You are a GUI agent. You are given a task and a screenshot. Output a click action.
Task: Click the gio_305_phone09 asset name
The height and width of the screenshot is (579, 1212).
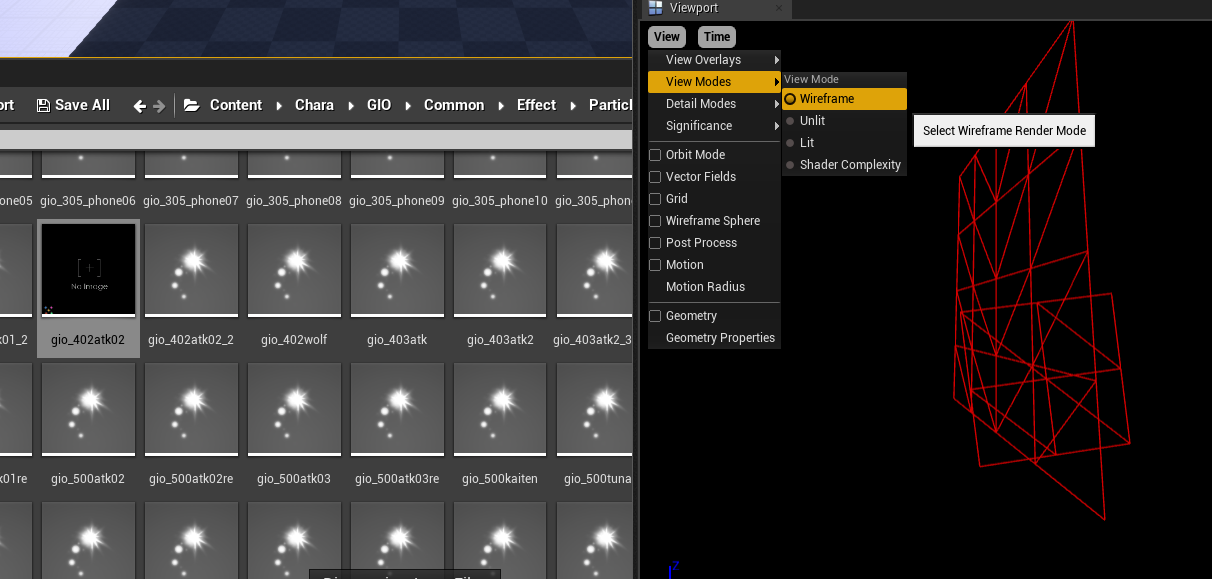click(397, 201)
